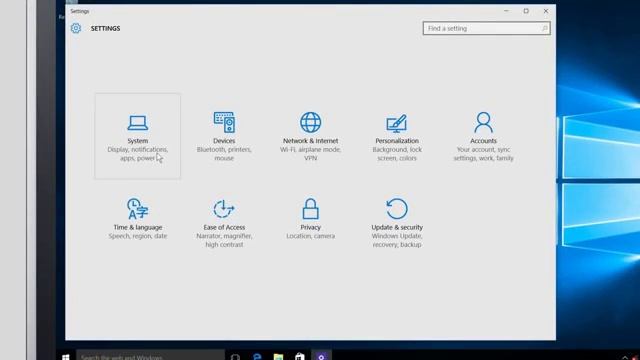Image resolution: width=640 pixels, height=360 pixels.
Task: Click 'Background, lock screen, colors' description
Action: click(x=397, y=154)
